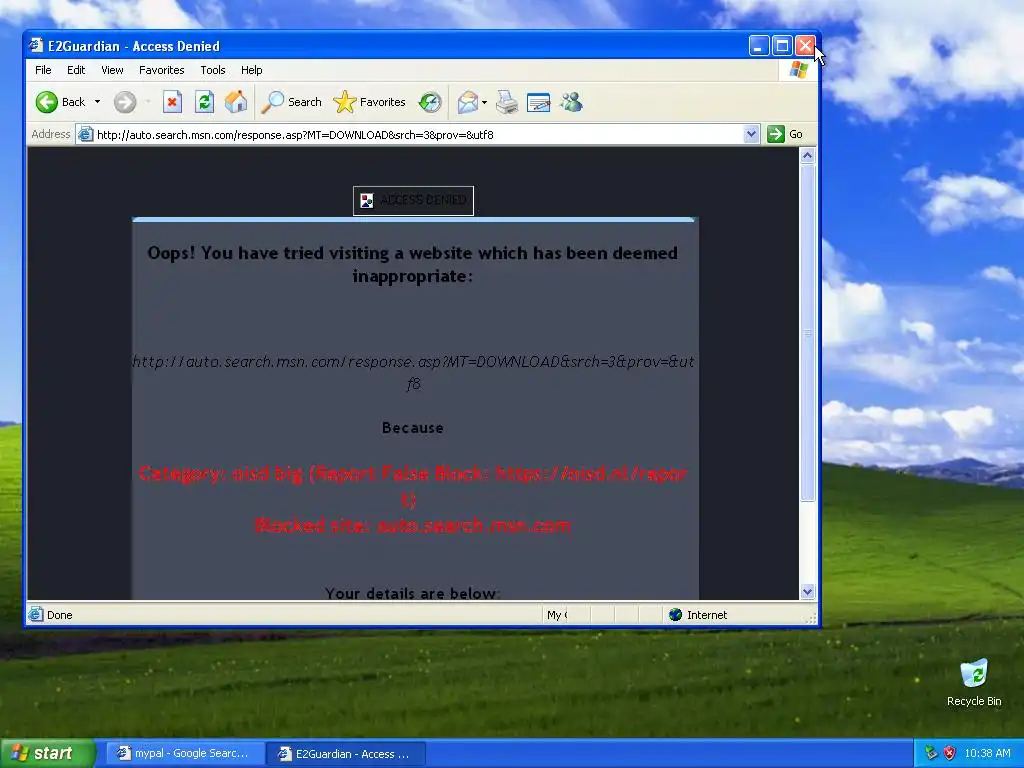Click the 10:38 AM taskbar clock
The image size is (1024, 768).
tap(987, 753)
